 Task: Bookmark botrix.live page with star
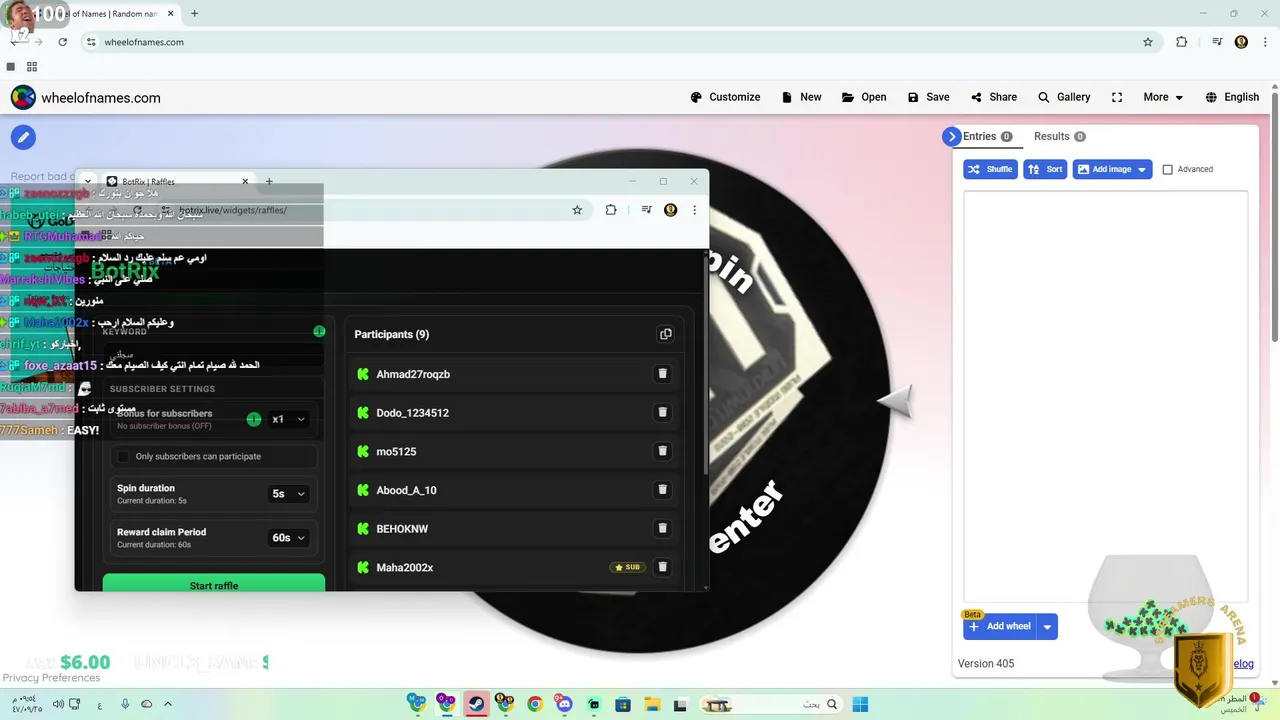(x=577, y=210)
